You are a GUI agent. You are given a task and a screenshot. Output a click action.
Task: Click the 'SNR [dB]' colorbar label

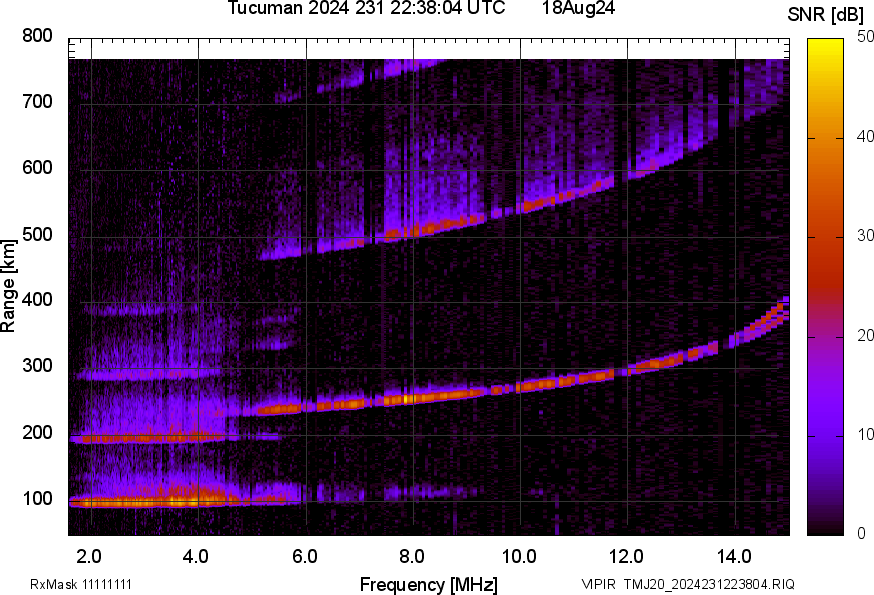click(825, 14)
